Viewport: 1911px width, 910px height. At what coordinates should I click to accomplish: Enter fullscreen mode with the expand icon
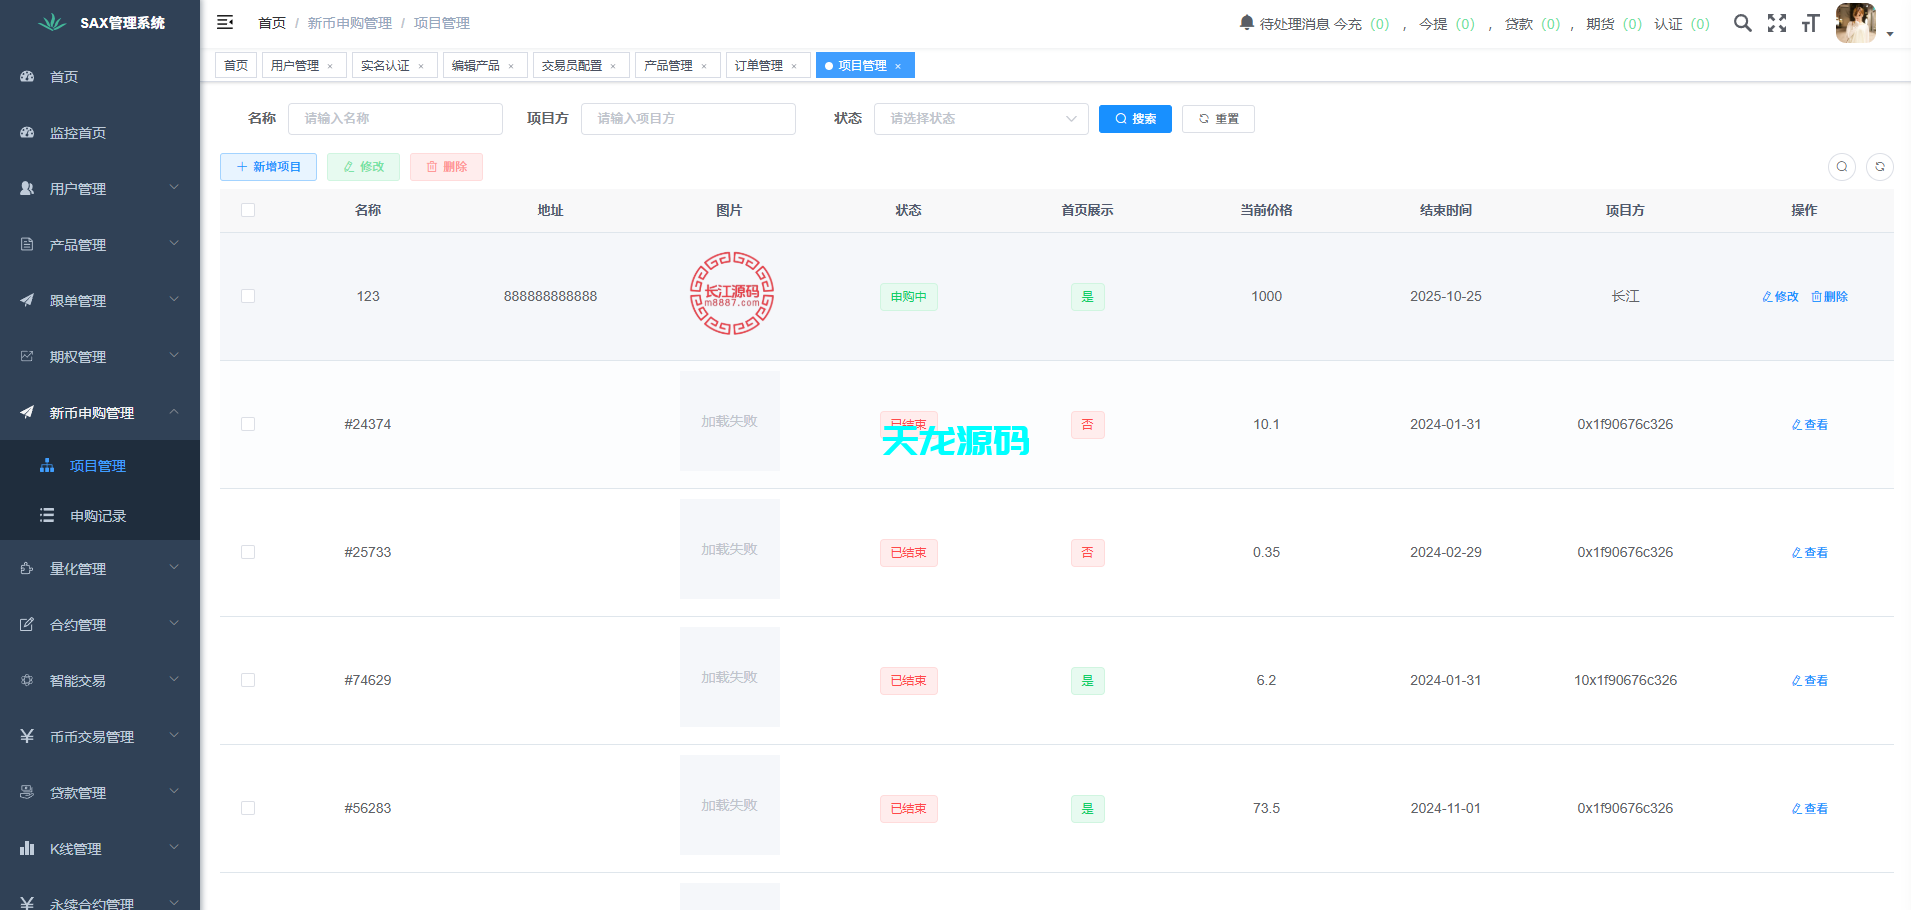[x=1777, y=22]
